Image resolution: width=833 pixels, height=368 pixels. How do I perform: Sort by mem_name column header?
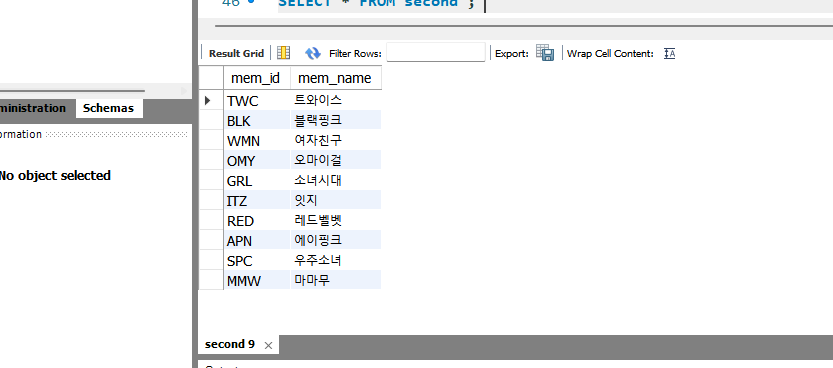click(x=336, y=78)
